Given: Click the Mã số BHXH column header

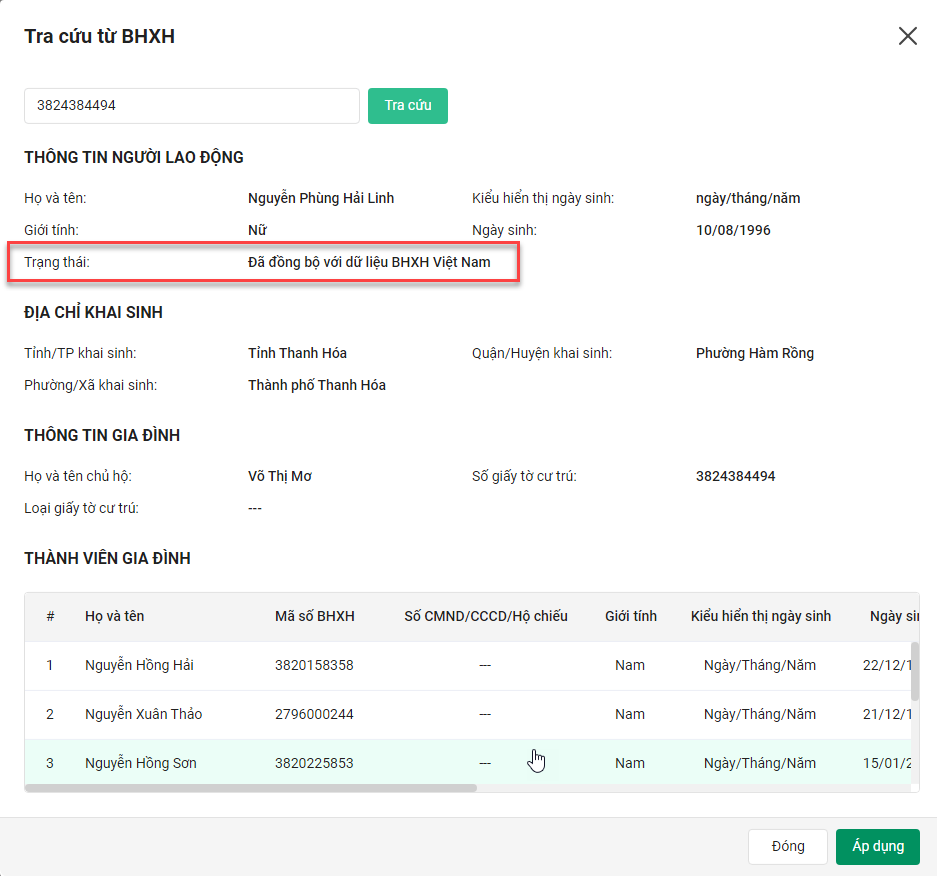Looking at the screenshot, I should pos(314,616).
